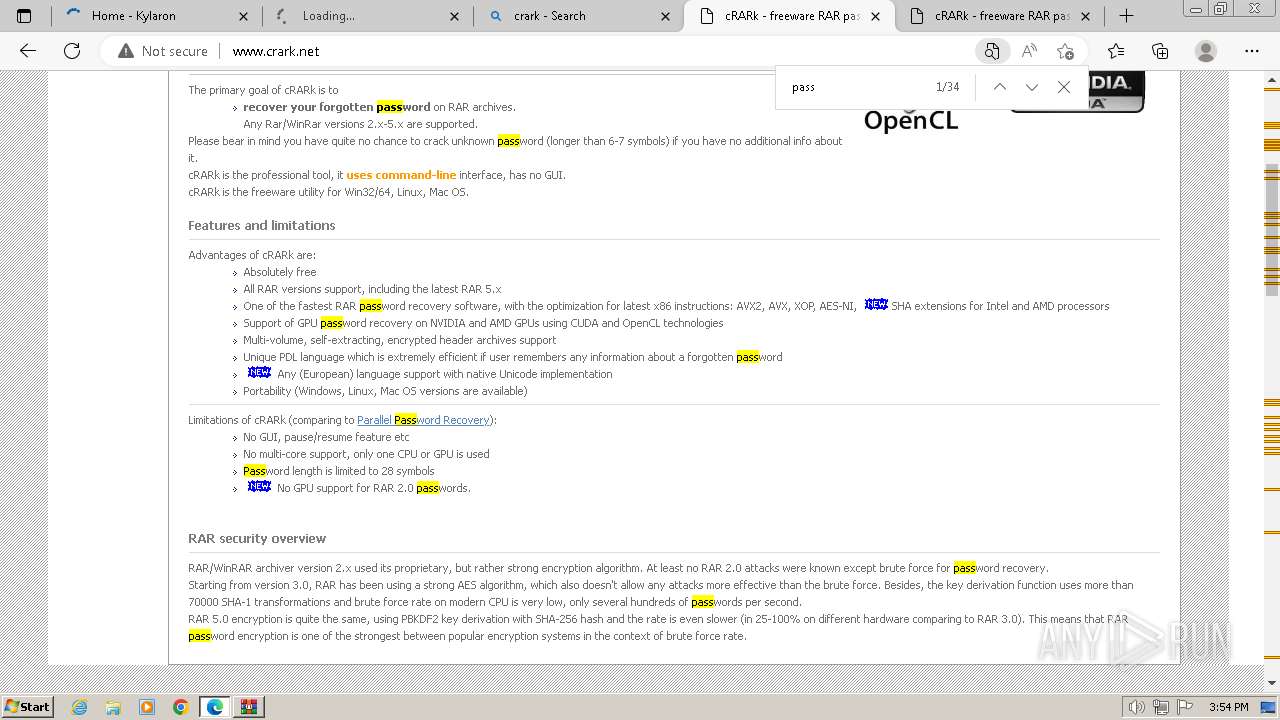Switch to the crark - Search tab
Screen dimensions: 1280x720
(579, 16)
